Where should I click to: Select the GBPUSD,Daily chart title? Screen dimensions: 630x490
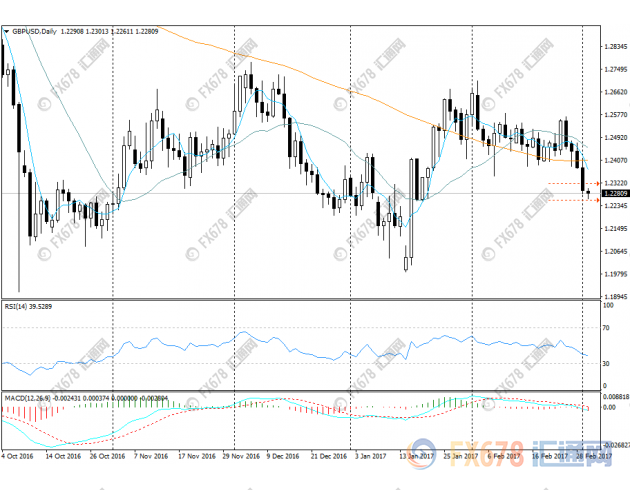(x=34, y=32)
